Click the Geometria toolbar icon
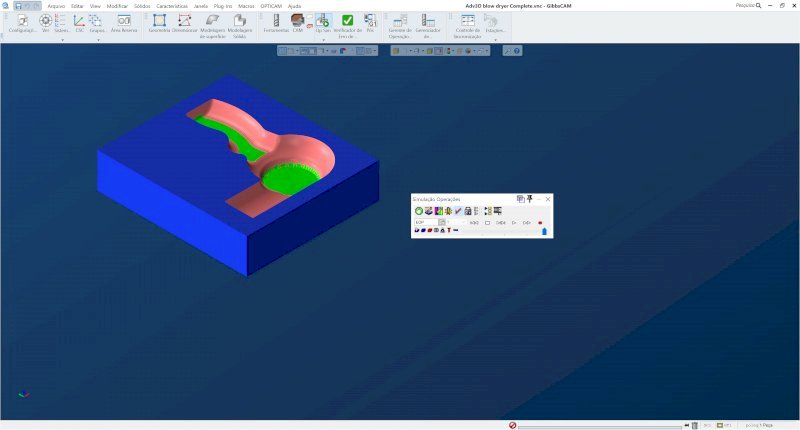800x430 pixels. click(x=159, y=21)
